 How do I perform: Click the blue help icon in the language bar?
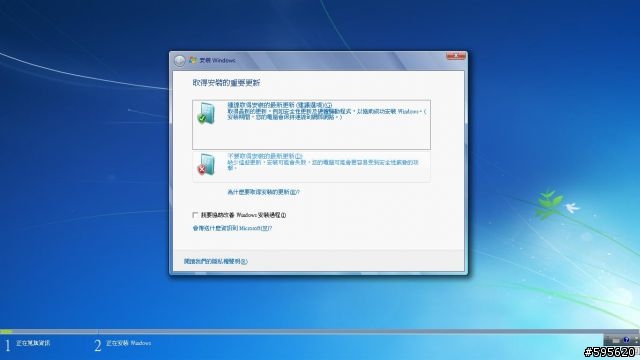pos(627,340)
